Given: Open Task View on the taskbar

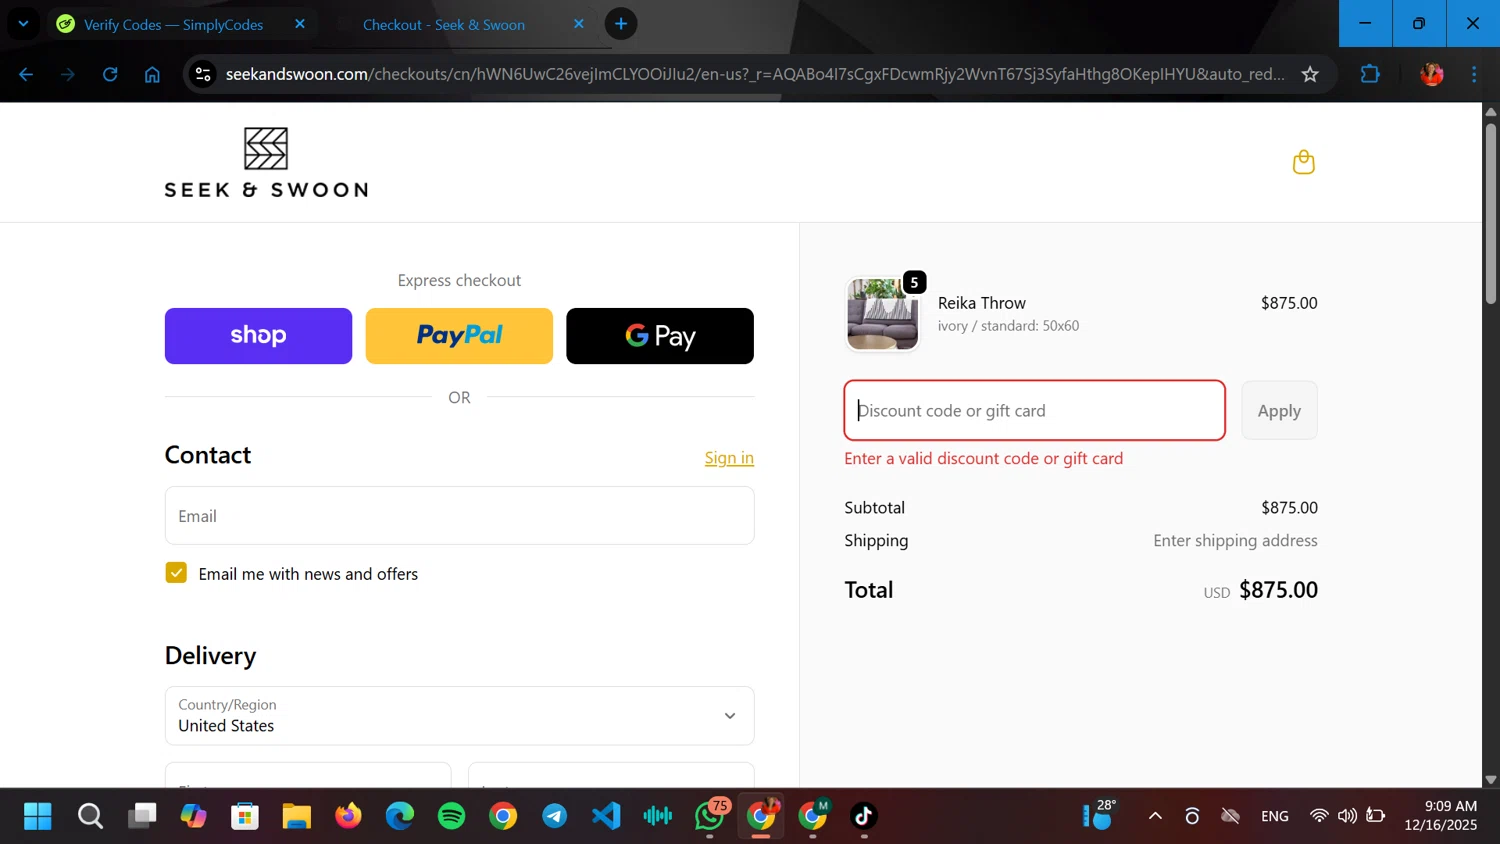Looking at the screenshot, I should click(x=142, y=816).
